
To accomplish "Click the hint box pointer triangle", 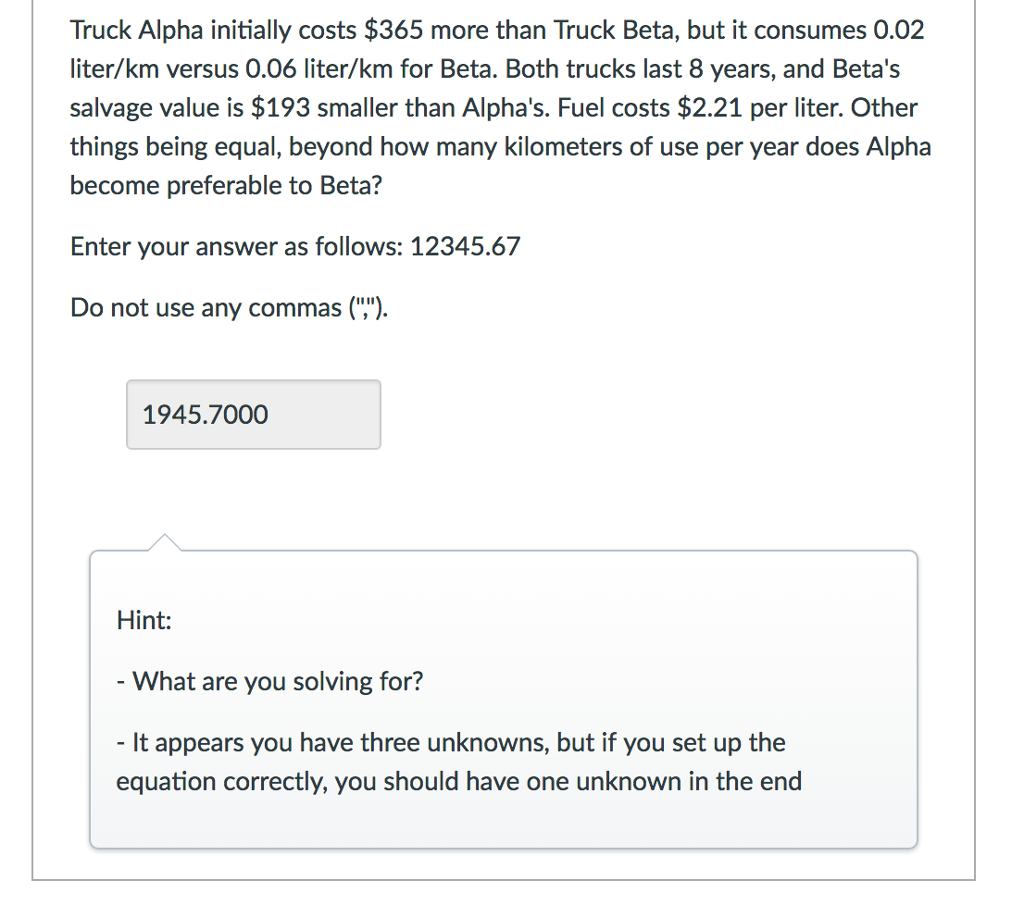I will pos(165,543).
